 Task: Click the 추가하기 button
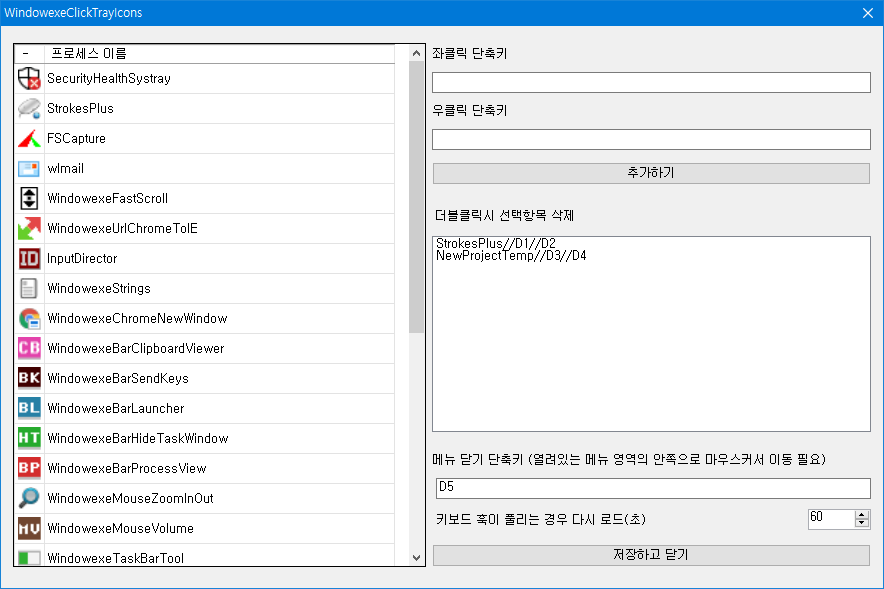coord(651,173)
